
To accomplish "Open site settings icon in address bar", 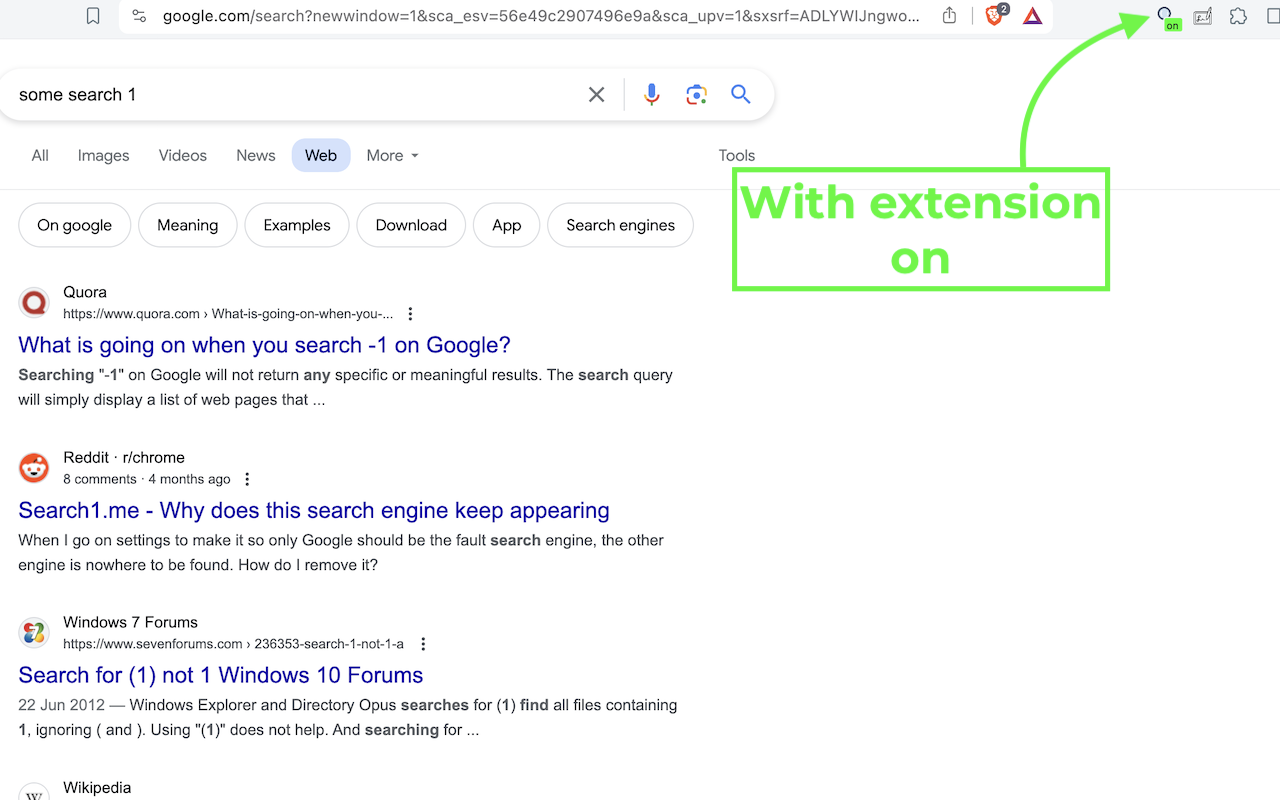I will point(139,16).
